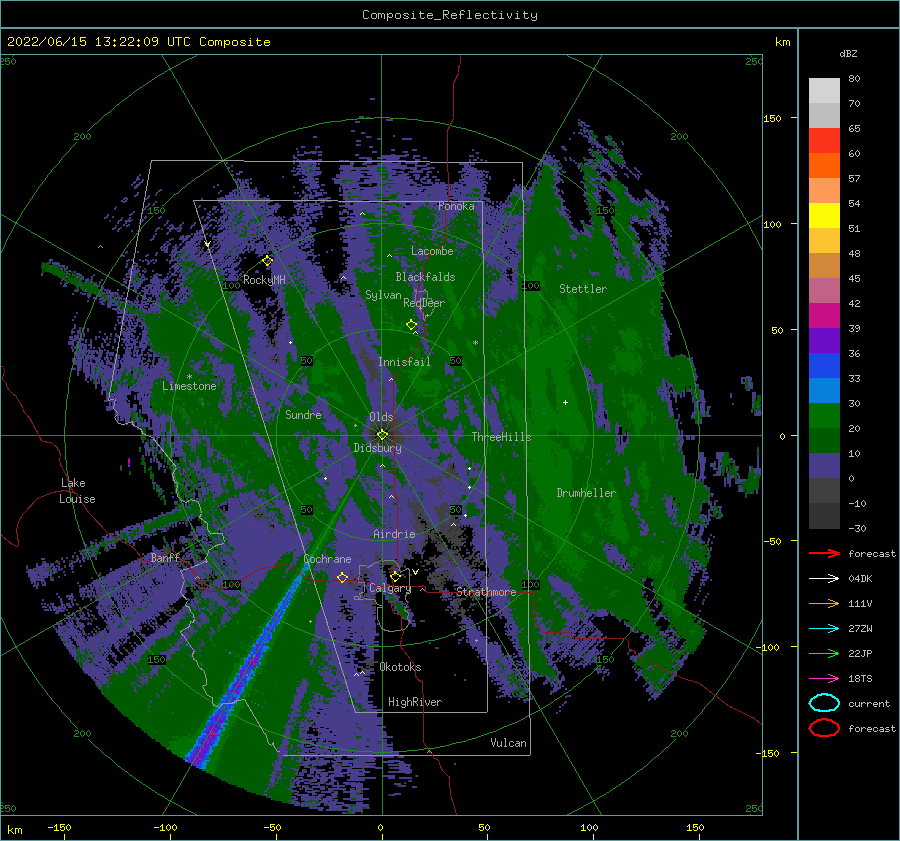Select the yellow 54 dBZ color swatch

[824, 215]
